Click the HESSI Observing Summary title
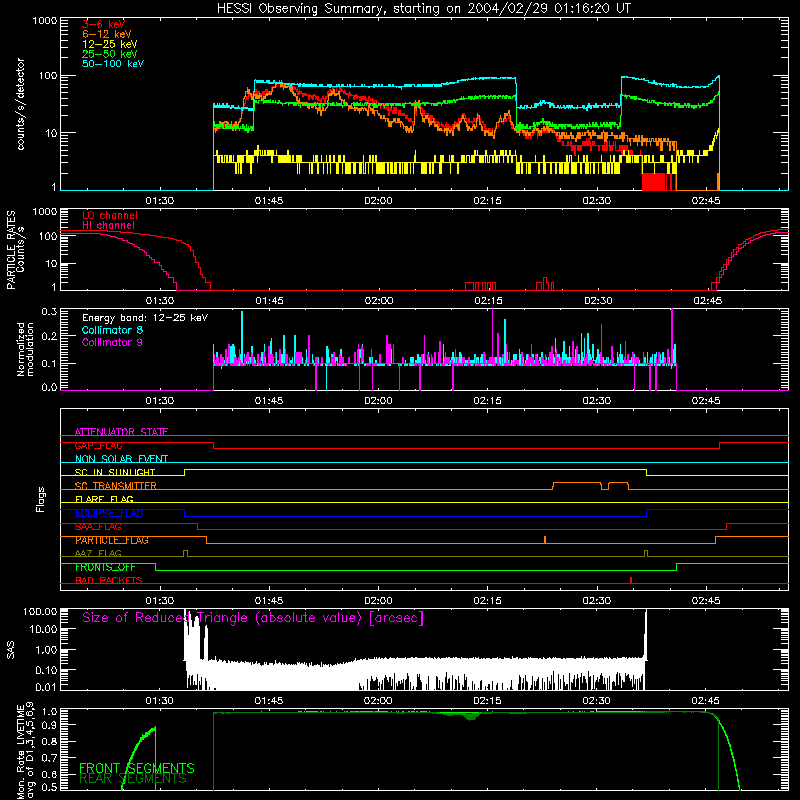 coord(423,9)
